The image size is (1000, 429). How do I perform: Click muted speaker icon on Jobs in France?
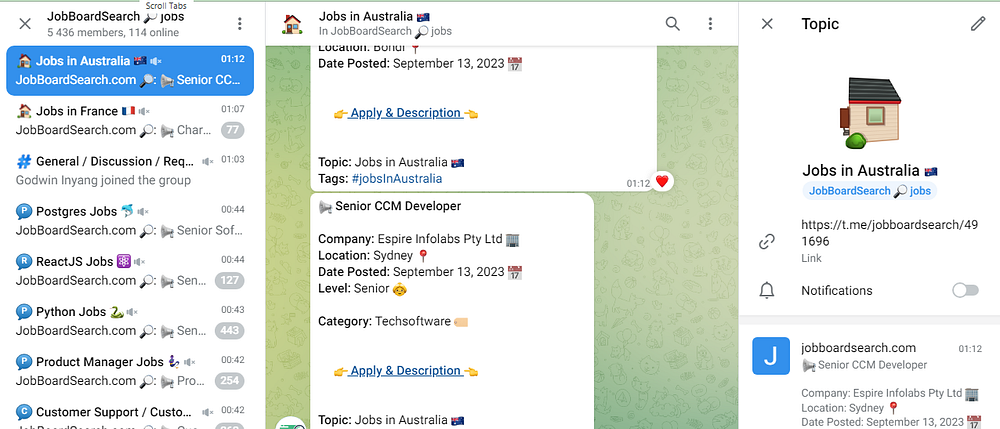pyautogui.click(x=144, y=111)
